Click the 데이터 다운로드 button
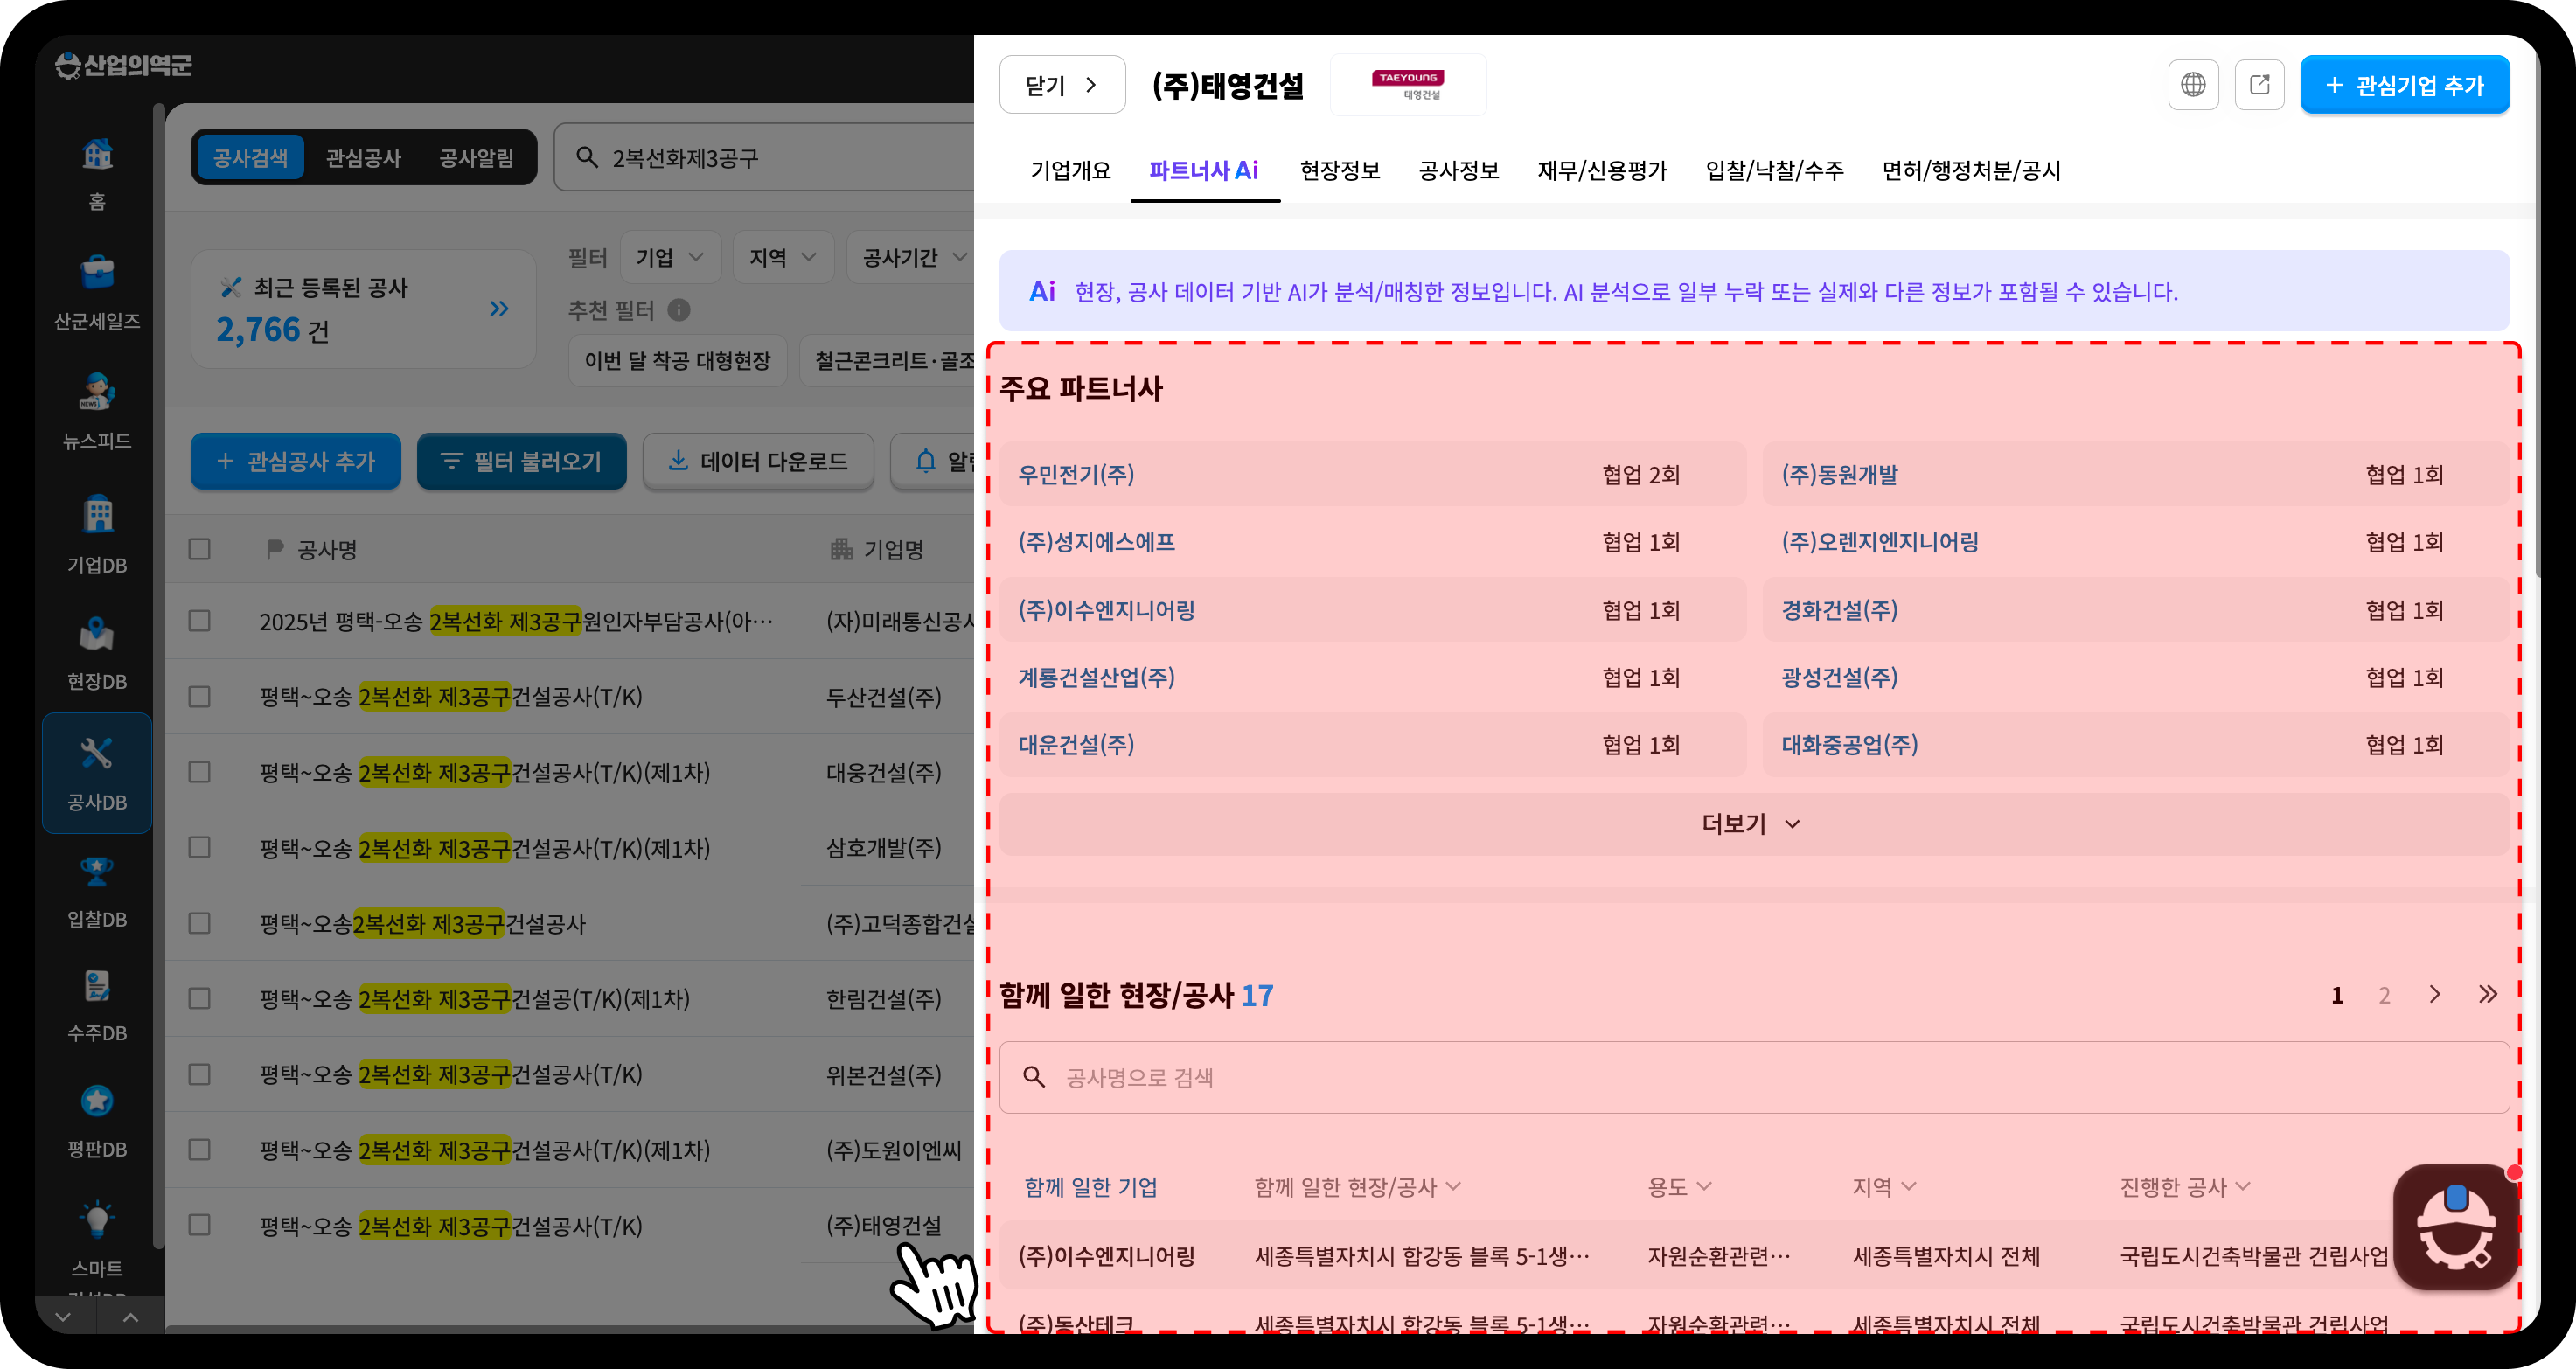Image resolution: width=2576 pixels, height=1369 pixels. coord(758,461)
